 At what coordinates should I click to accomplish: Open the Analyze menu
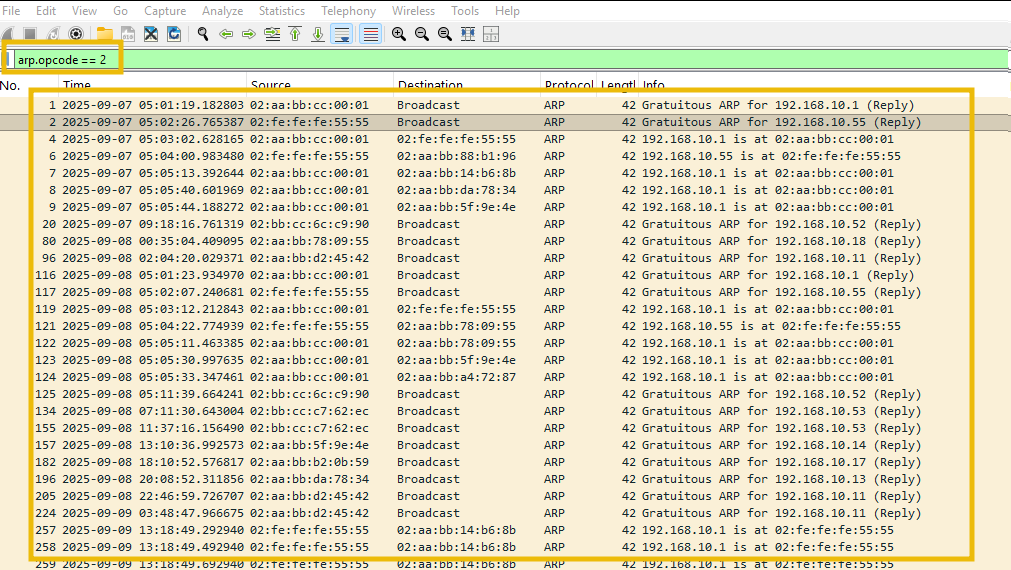pos(222,11)
